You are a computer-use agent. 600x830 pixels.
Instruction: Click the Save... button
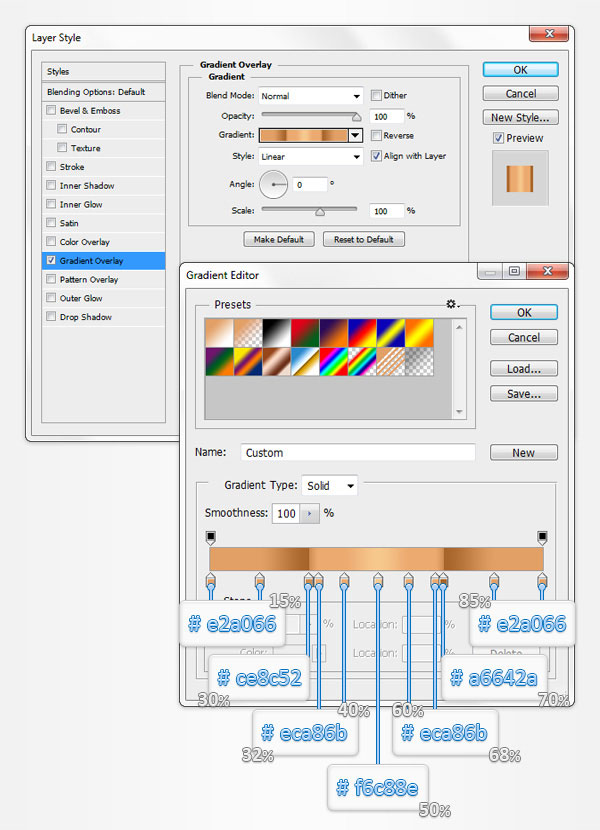click(524, 393)
